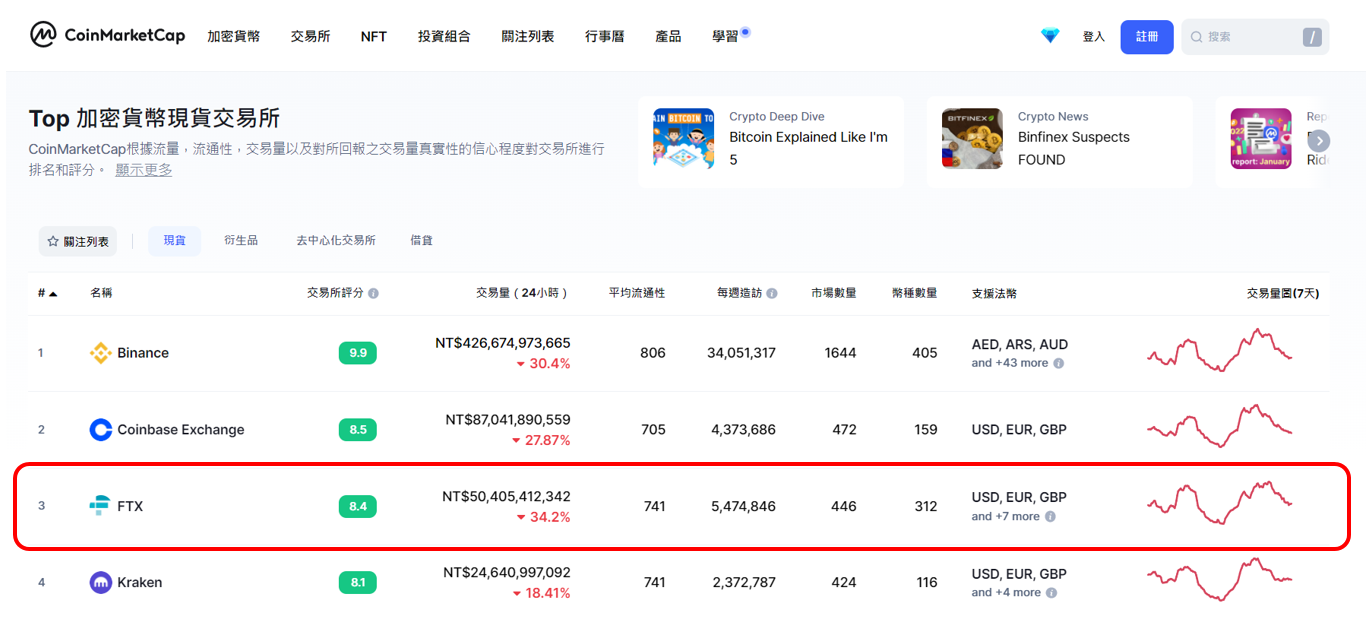Viewport: 1368px width, 633px height.
Task: Click Kraken's 7-day volume chart
Action: point(1220,581)
